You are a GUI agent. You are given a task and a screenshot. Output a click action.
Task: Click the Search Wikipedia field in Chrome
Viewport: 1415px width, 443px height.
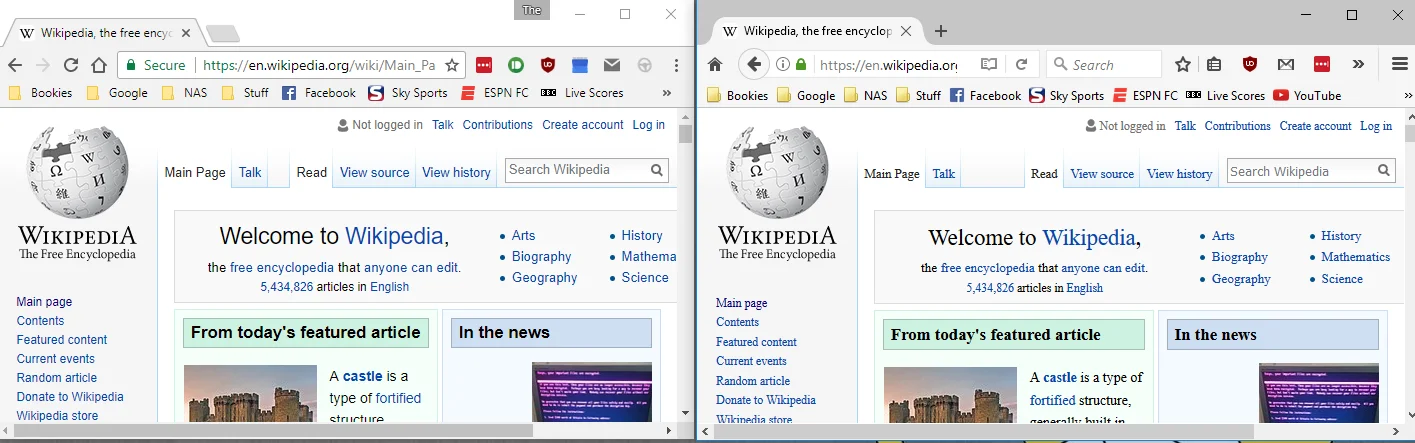click(x=577, y=170)
